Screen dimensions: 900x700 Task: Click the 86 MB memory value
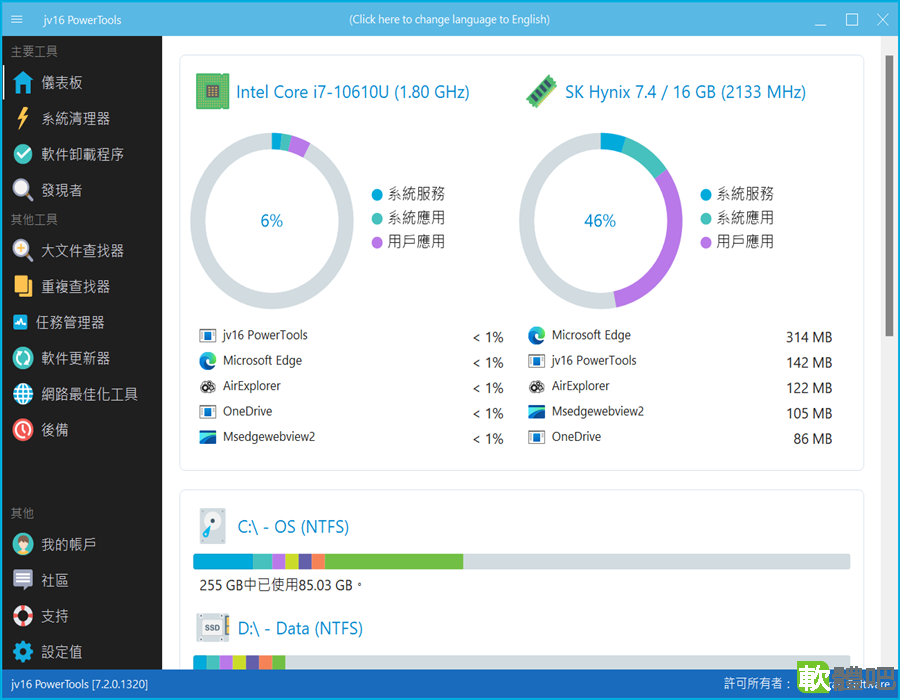[813, 439]
